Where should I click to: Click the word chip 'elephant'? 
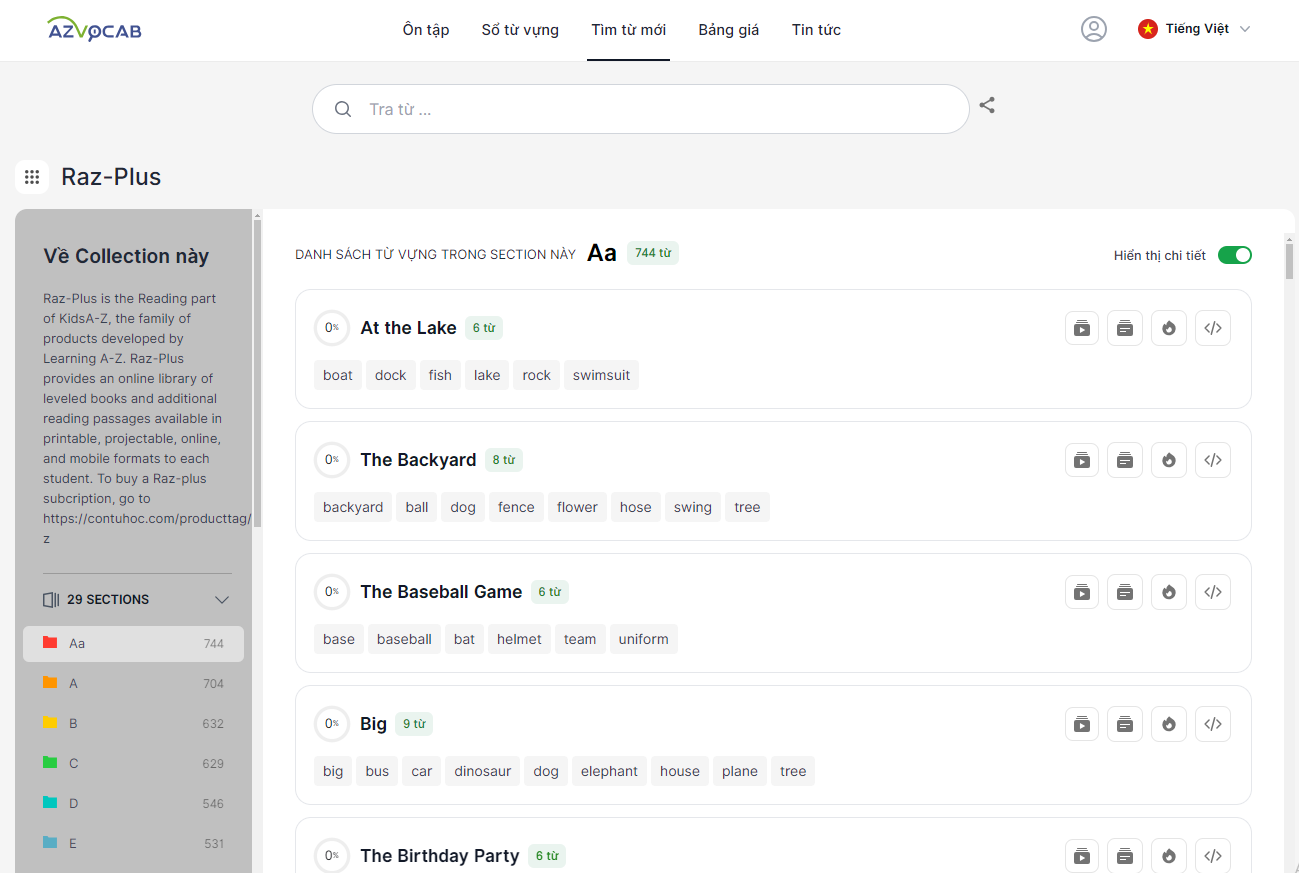pos(609,771)
